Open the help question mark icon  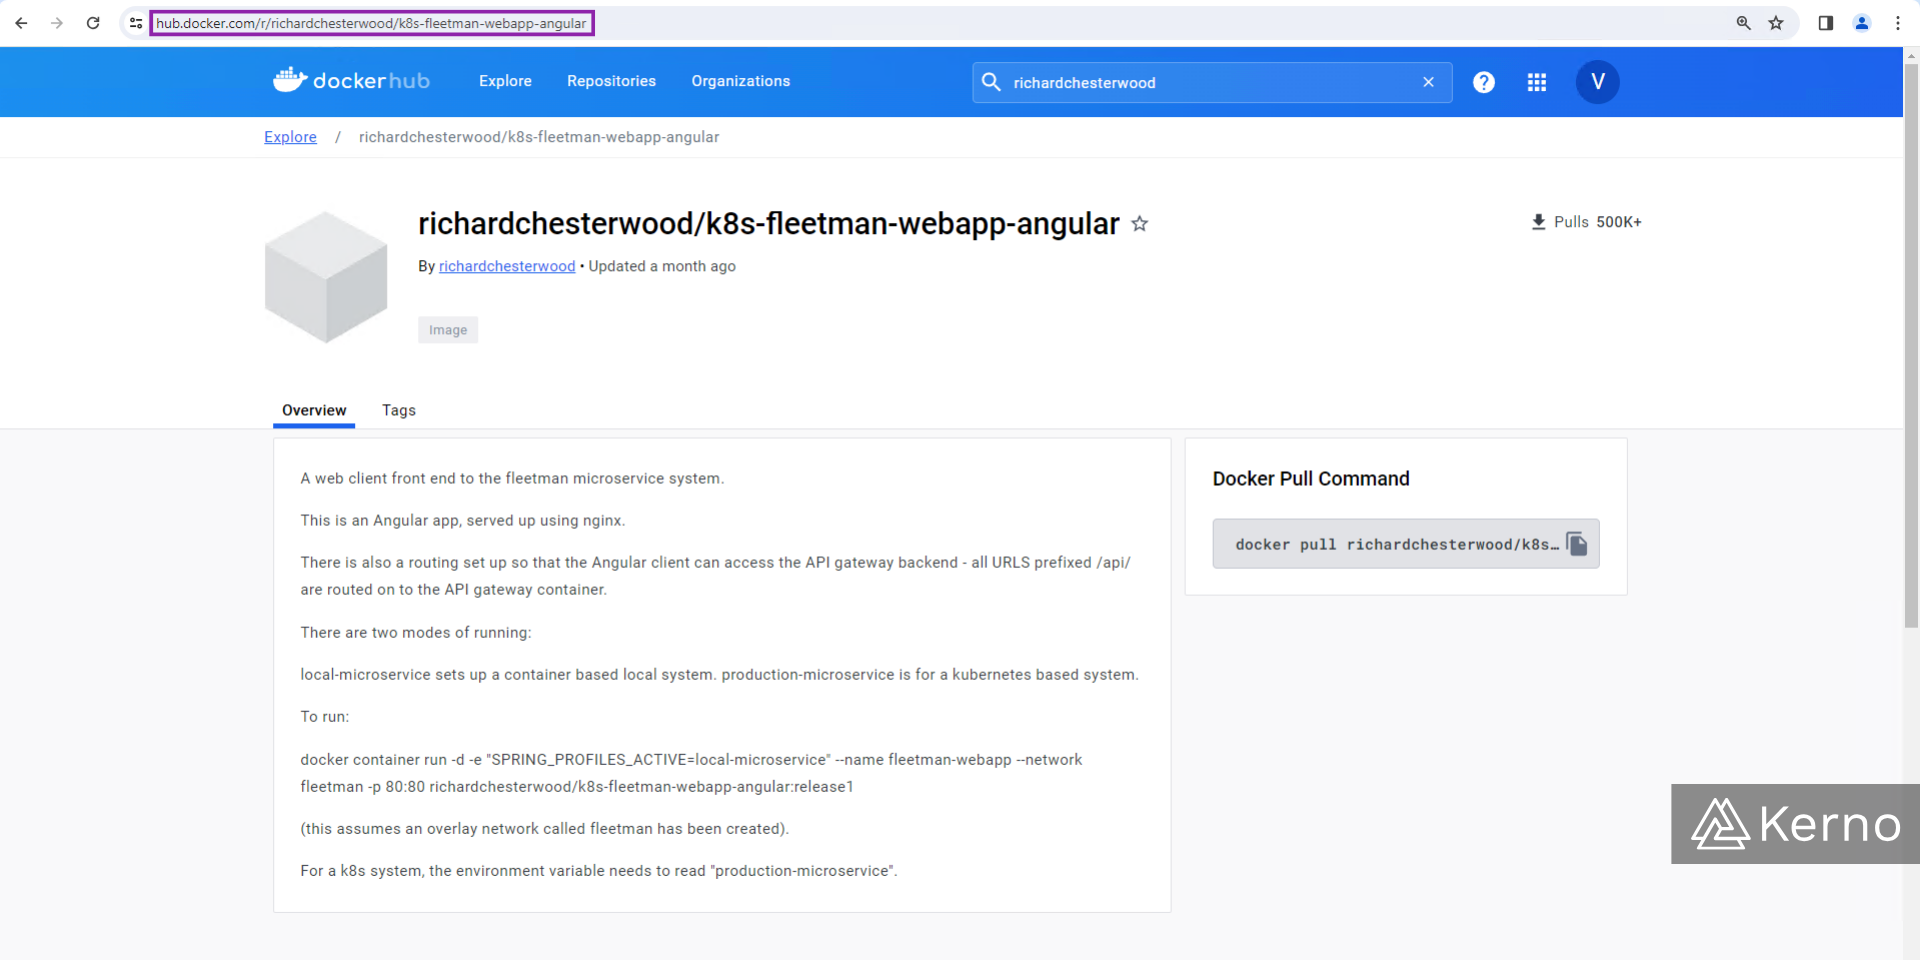[x=1484, y=82]
